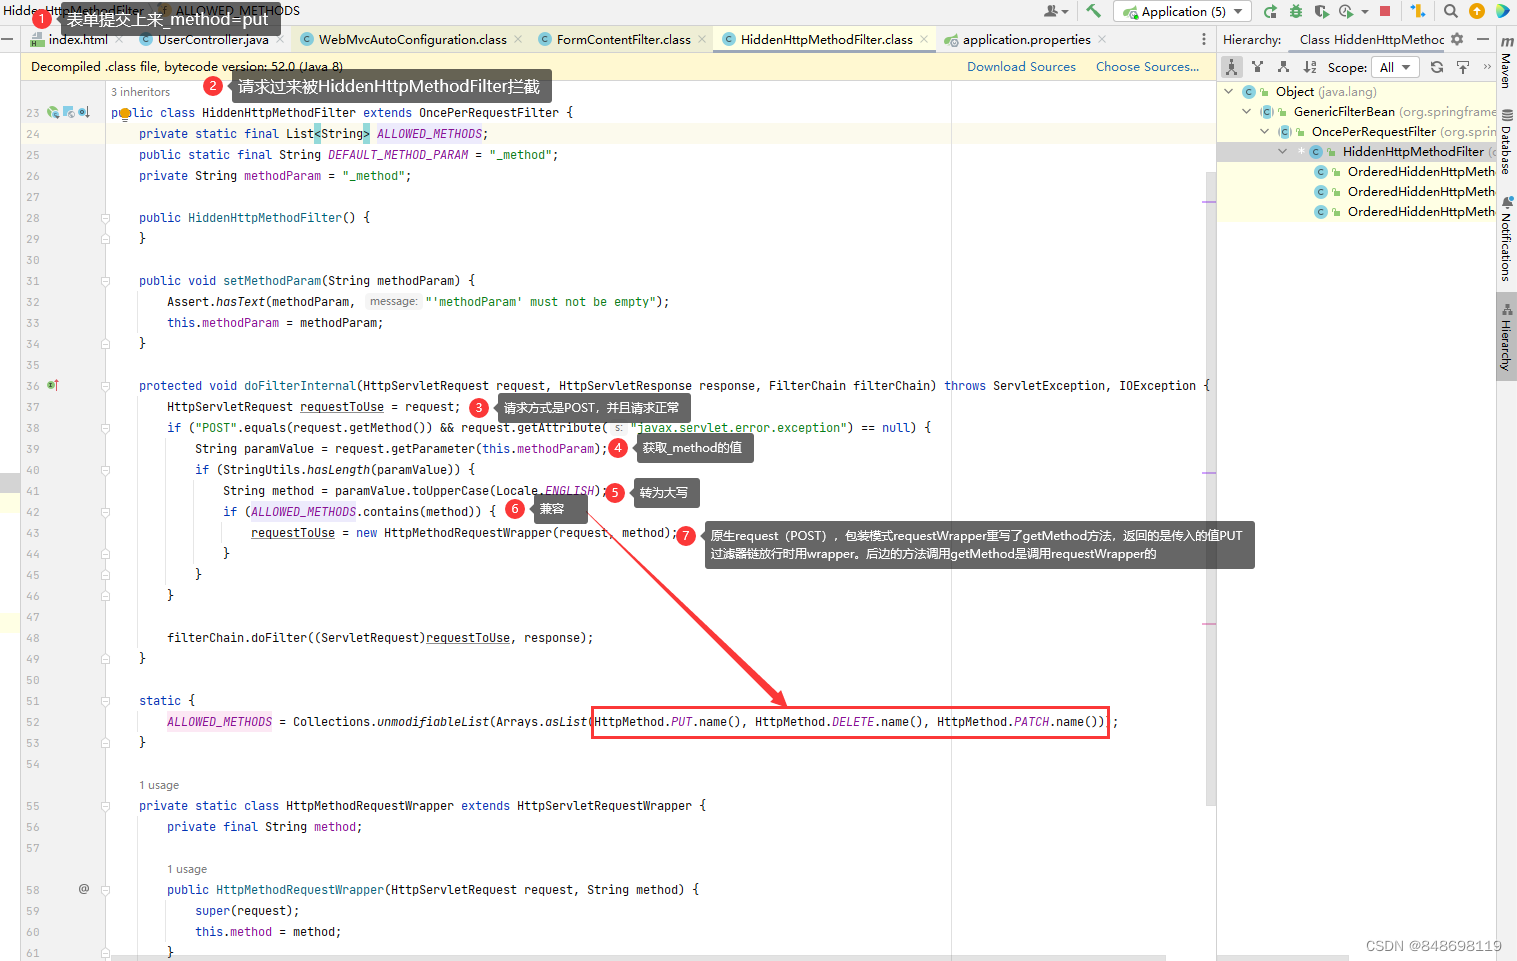Build the project with the hammer icon
The height and width of the screenshot is (961, 1517).
tap(1092, 11)
